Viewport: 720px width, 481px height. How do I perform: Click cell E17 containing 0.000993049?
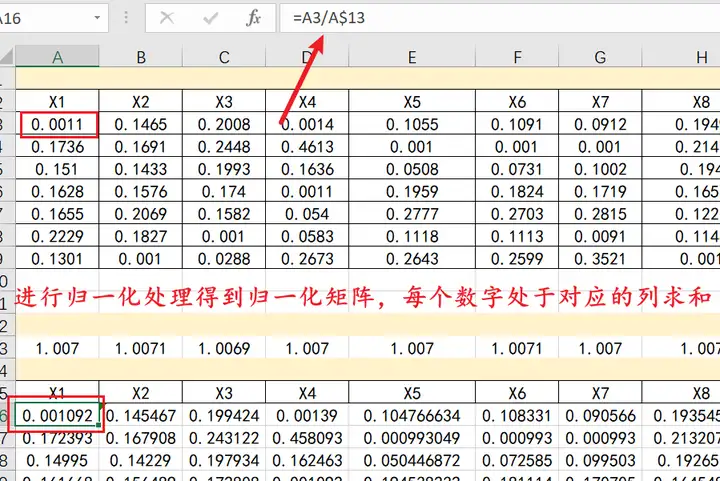click(412, 438)
